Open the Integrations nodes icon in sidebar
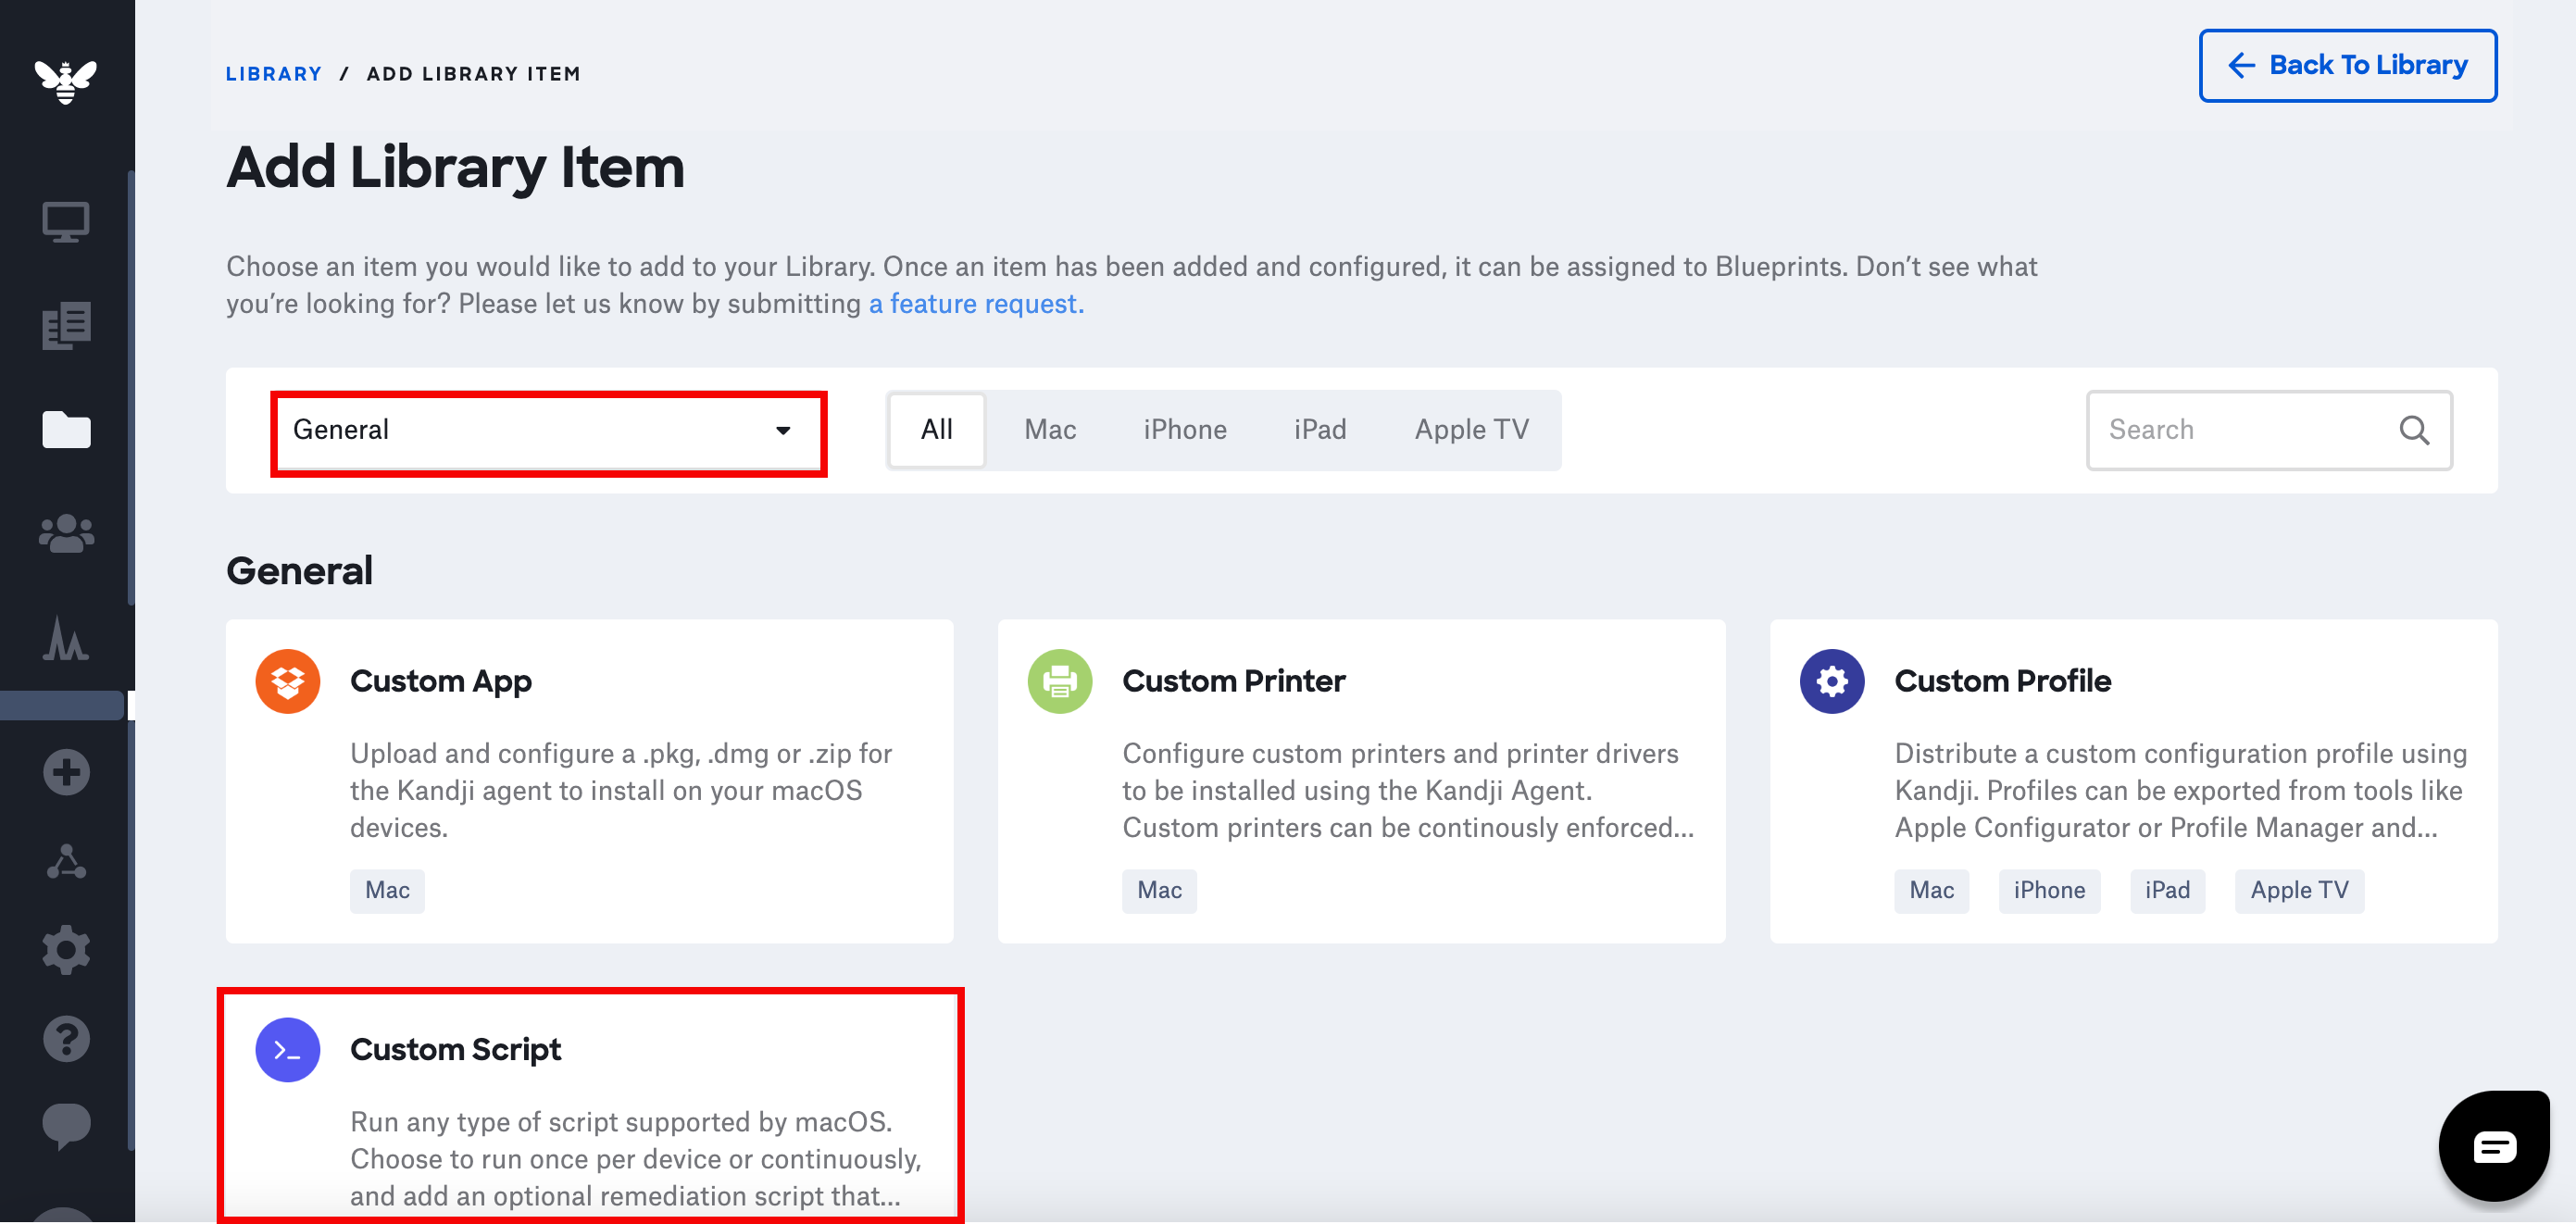 pos(66,862)
